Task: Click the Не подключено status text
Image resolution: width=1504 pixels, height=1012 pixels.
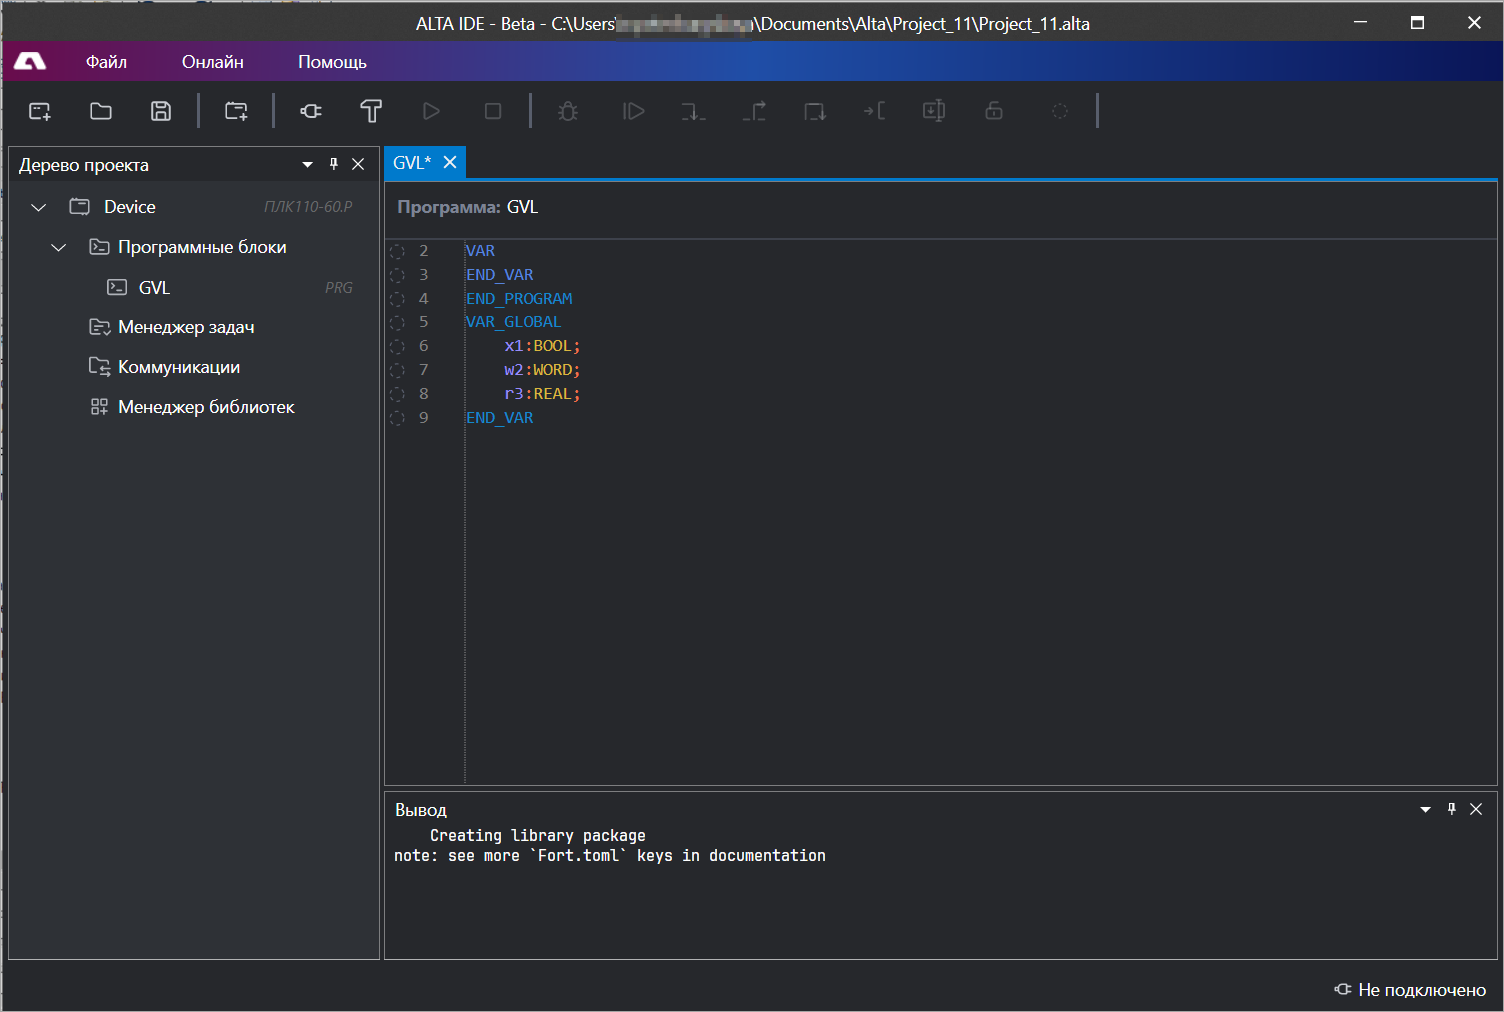Action: tap(1422, 990)
